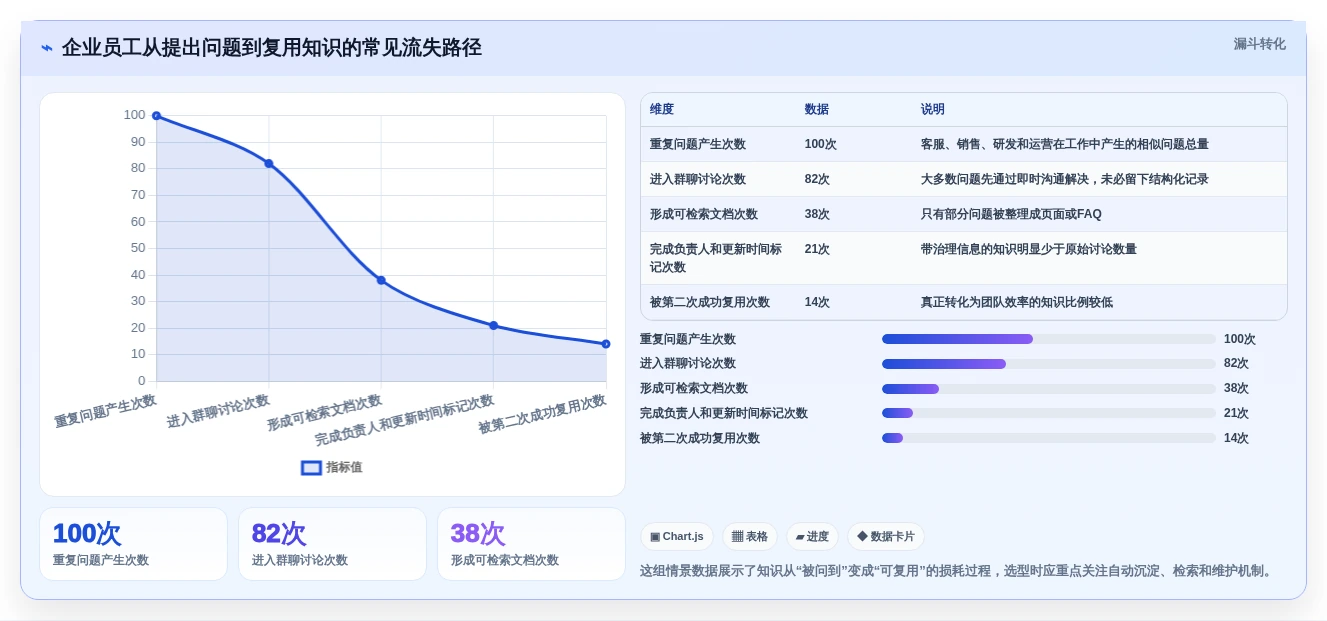Image resolution: width=1327 pixels, height=621 pixels.
Task: Click the 漏斗转化 tag
Action: coord(1259,44)
